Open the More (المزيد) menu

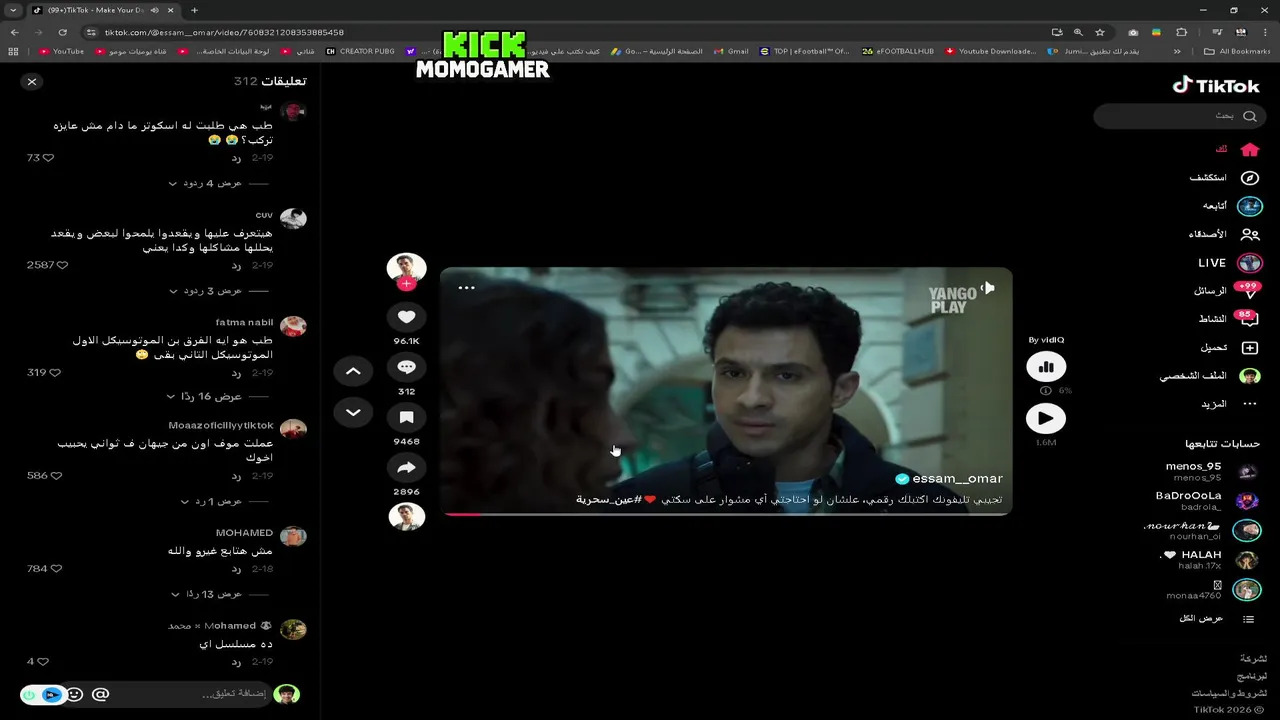(x=1228, y=404)
